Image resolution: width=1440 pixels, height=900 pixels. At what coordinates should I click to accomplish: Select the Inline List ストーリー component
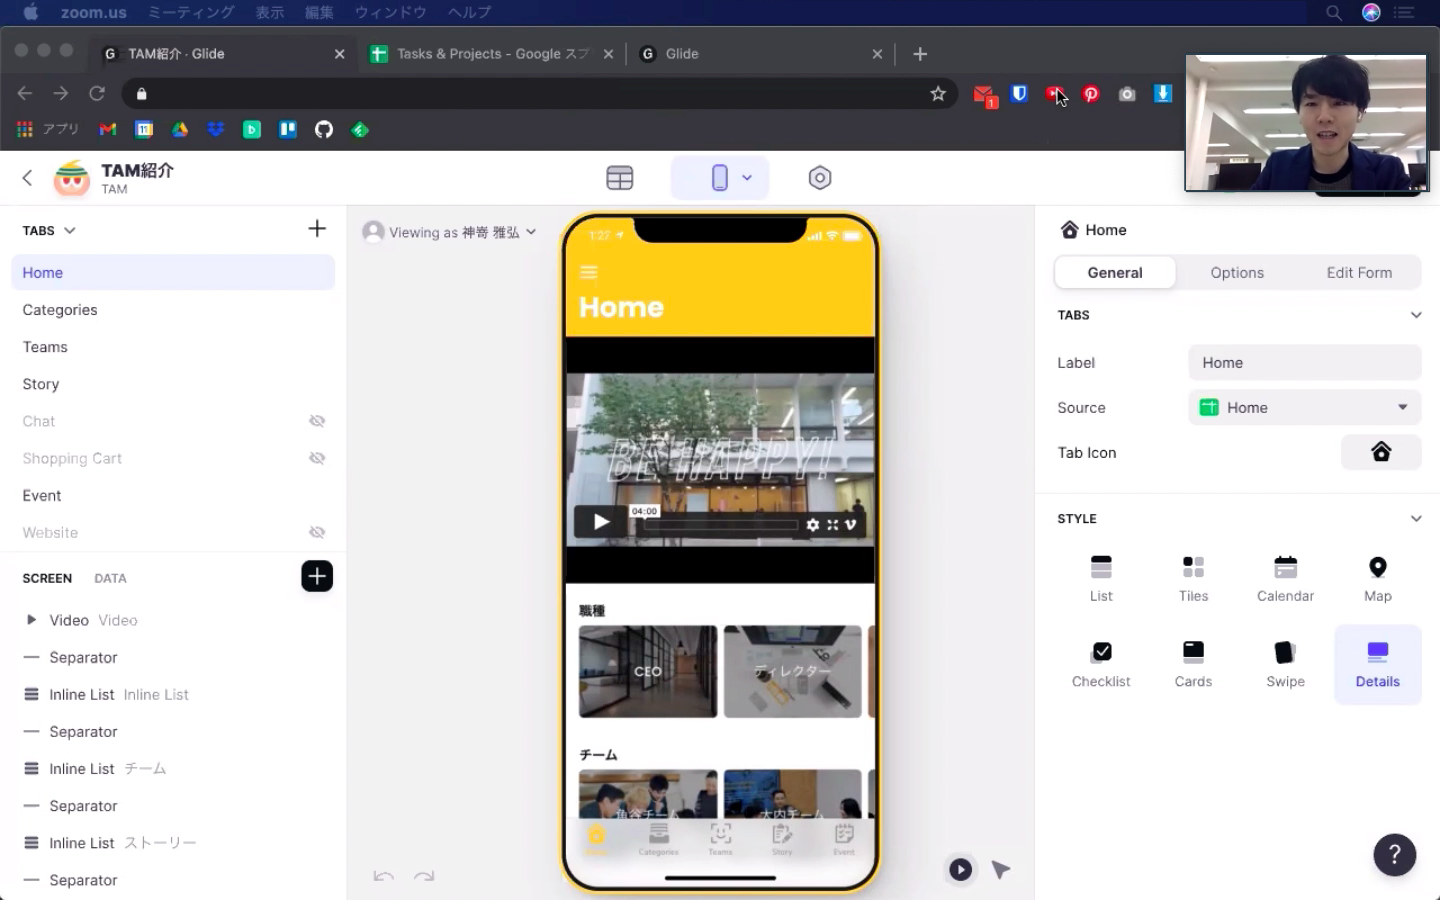tap(173, 843)
